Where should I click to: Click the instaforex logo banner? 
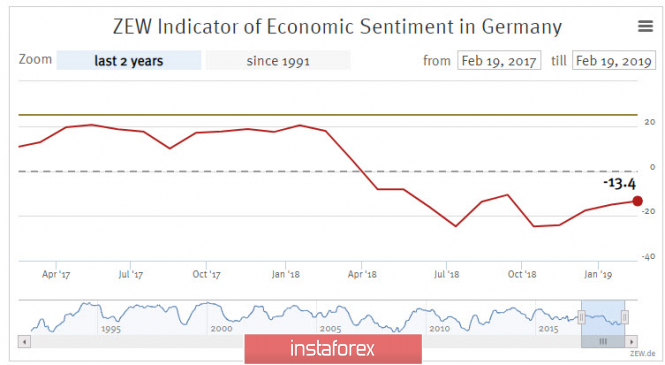click(x=333, y=348)
